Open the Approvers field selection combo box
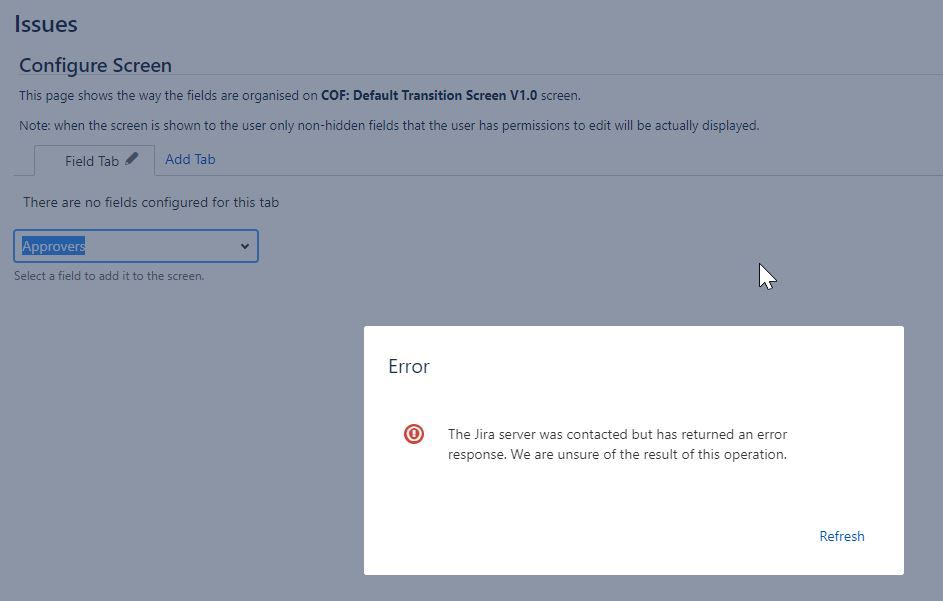 (135, 245)
